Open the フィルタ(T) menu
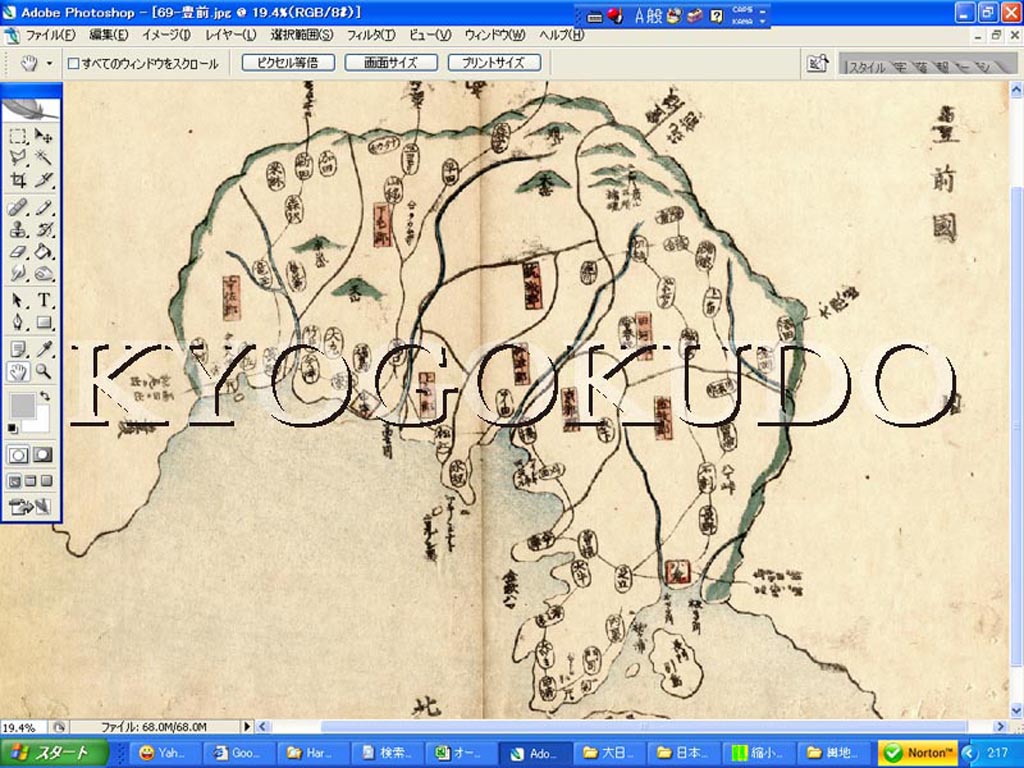The width and height of the screenshot is (1024, 768). point(371,35)
